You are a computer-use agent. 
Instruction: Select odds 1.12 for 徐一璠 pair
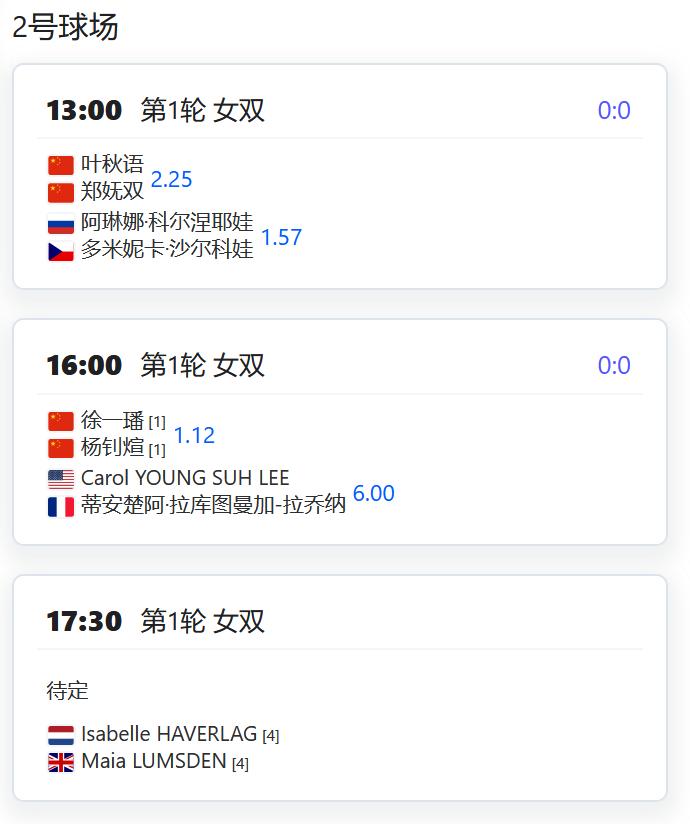pyautogui.click(x=194, y=435)
